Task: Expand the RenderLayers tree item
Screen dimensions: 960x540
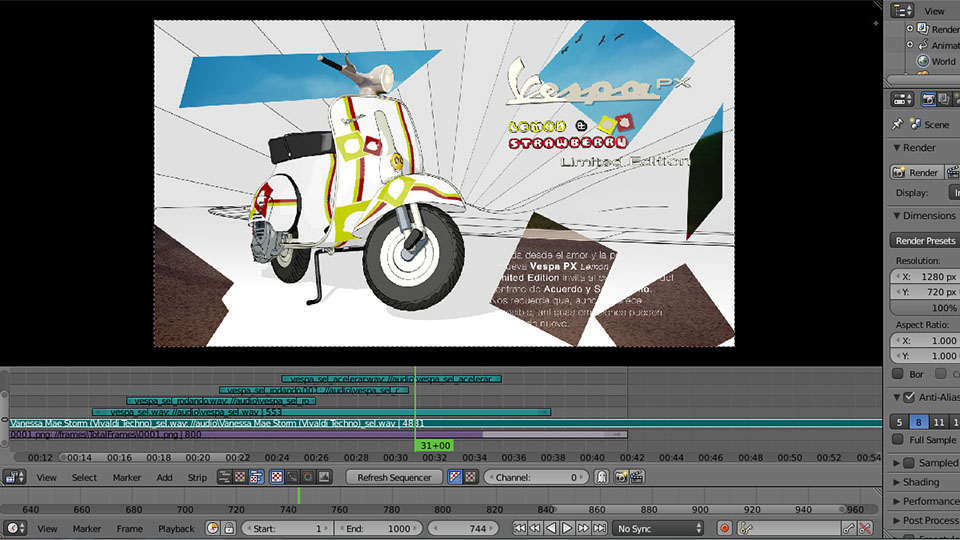Action: click(x=910, y=28)
